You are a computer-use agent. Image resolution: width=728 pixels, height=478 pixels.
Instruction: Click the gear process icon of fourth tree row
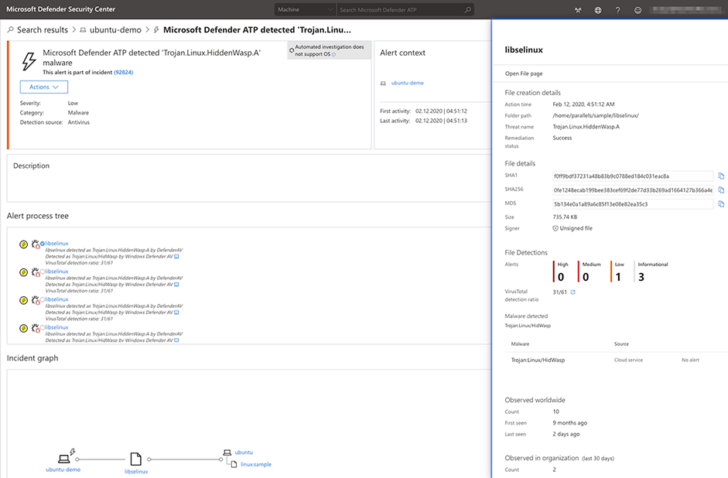(35, 328)
